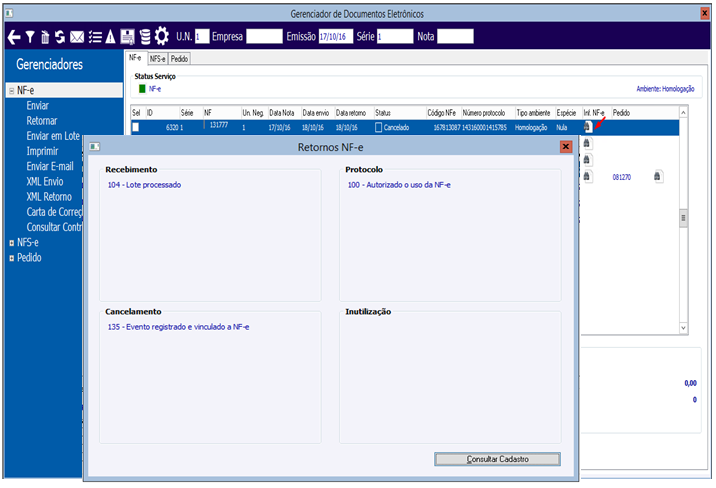Select Imprimir in the sidebar
The width and height of the screenshot is (716, 488).
click(42, 151)
